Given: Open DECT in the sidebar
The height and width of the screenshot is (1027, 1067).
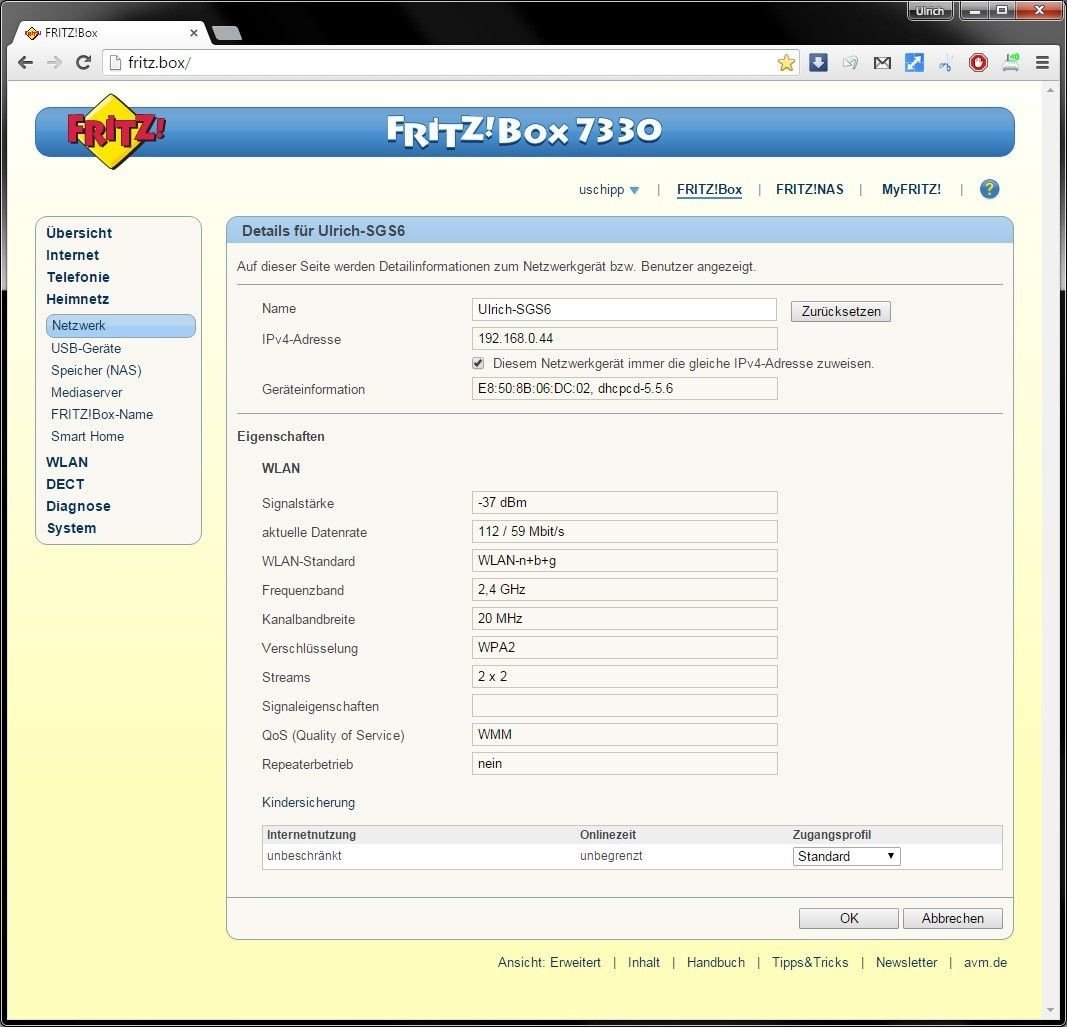Looking at the screenshot, I should point(65,484).
